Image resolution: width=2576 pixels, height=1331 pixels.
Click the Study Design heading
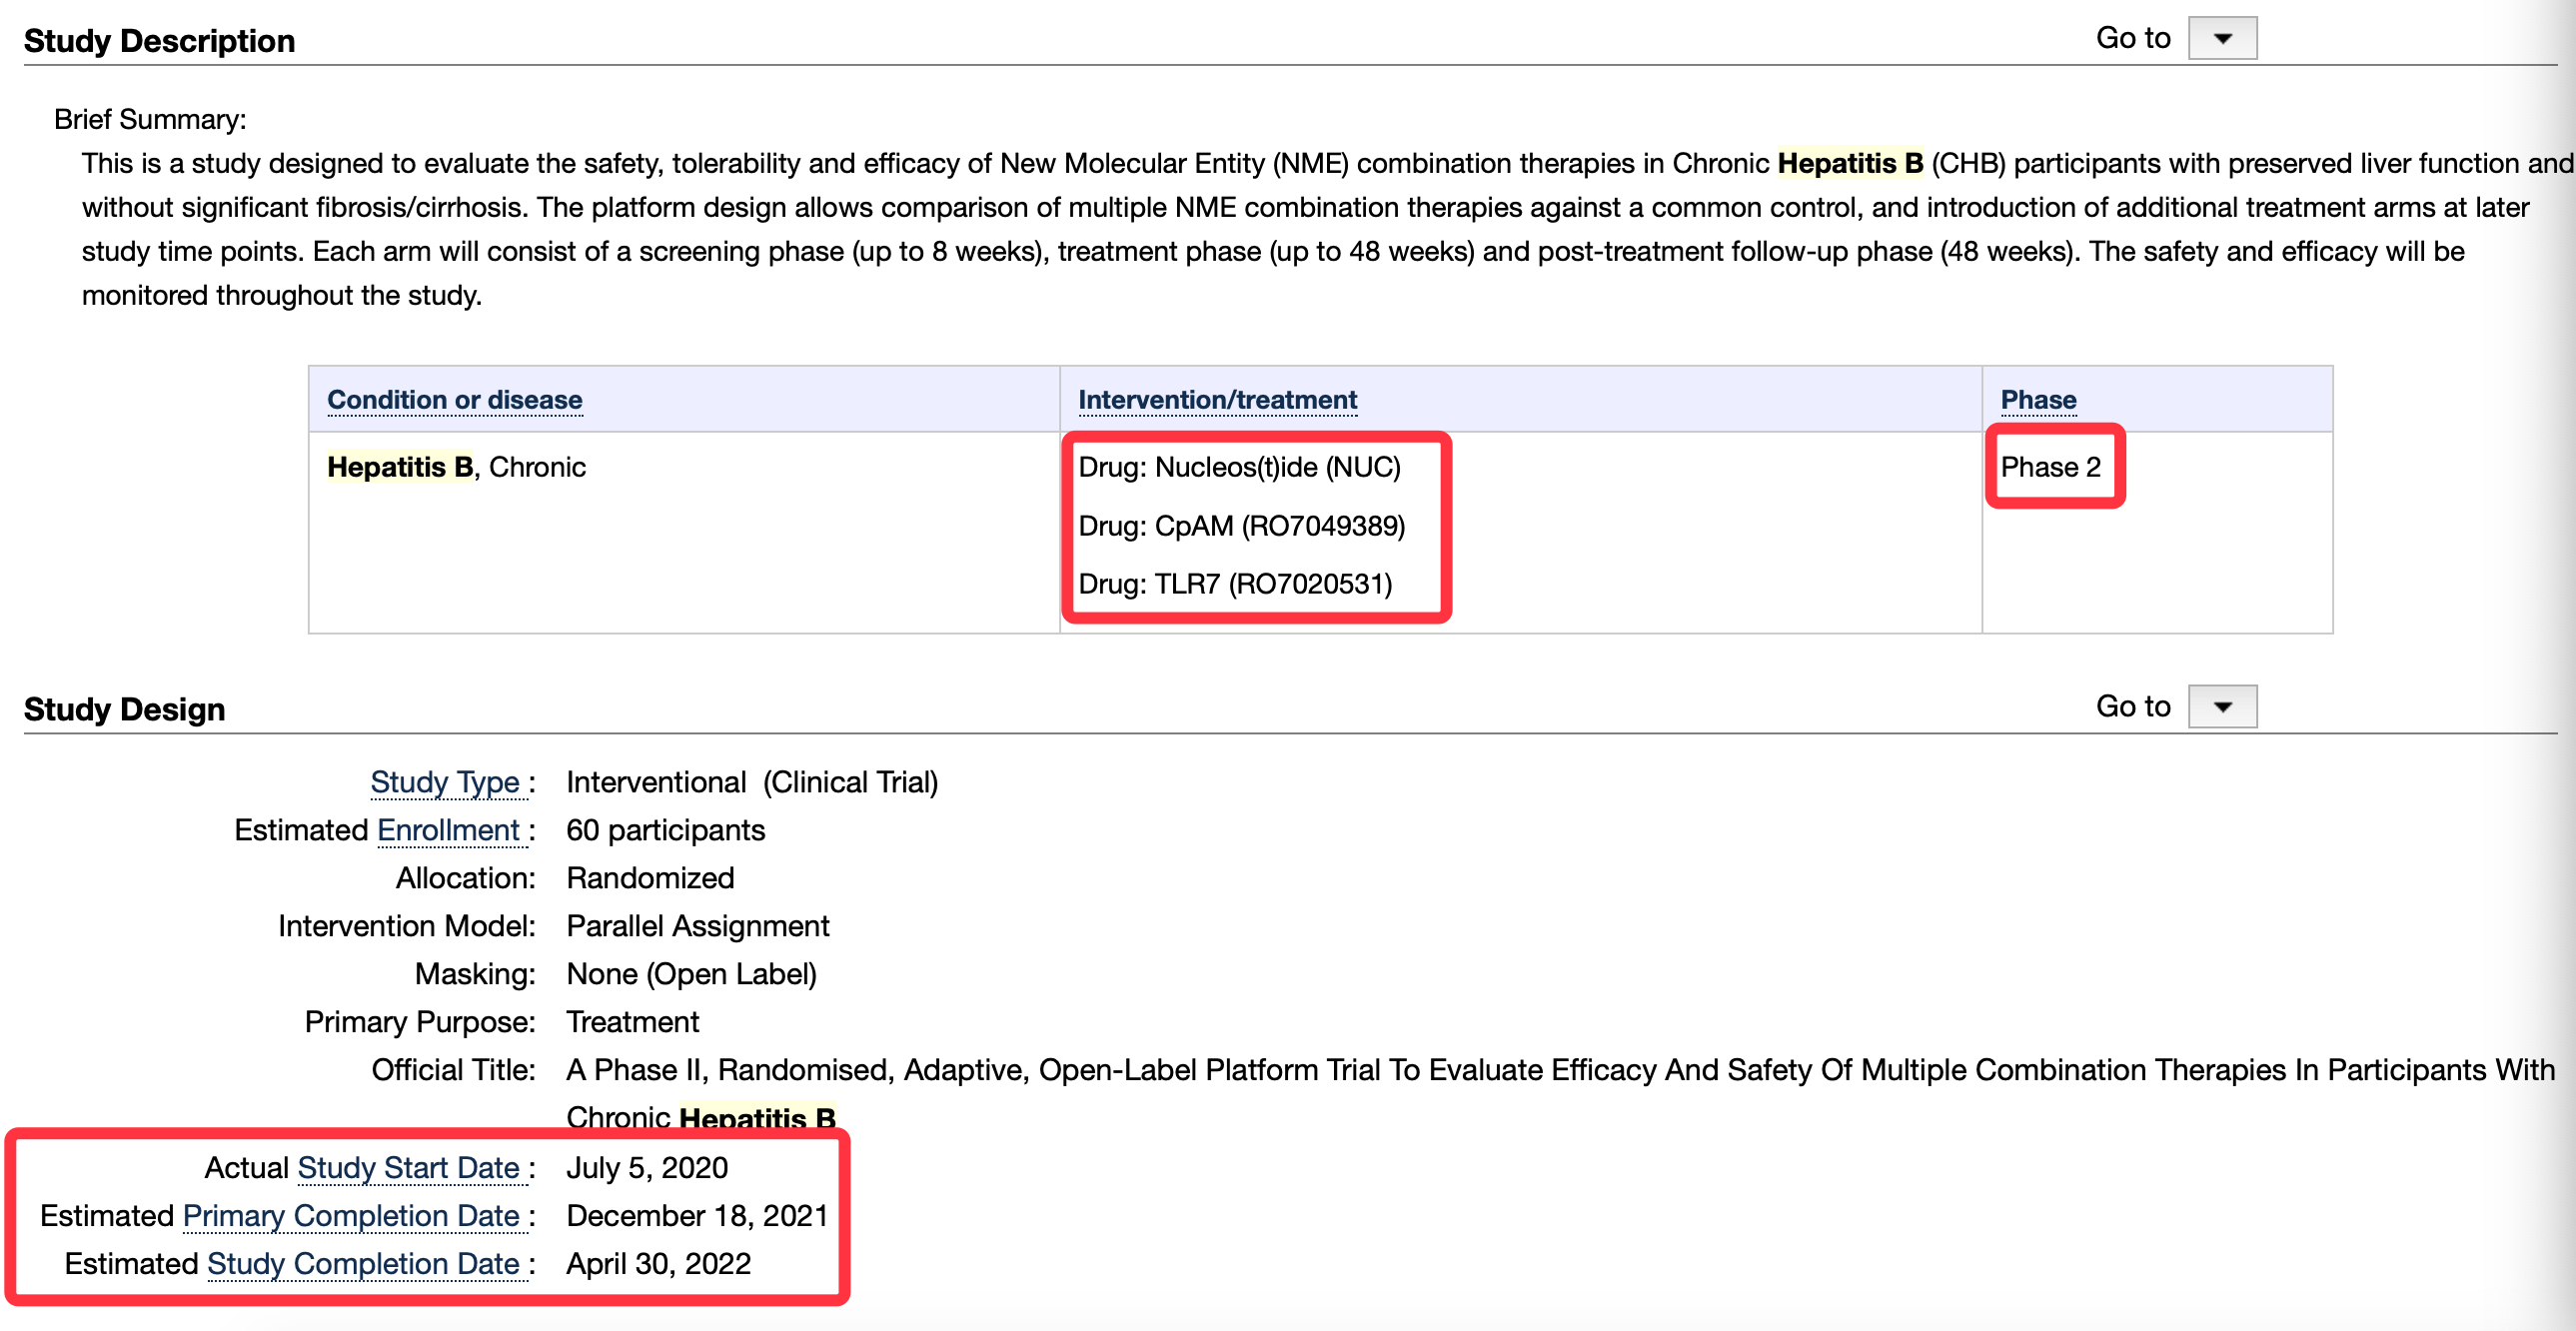point(124,709)
